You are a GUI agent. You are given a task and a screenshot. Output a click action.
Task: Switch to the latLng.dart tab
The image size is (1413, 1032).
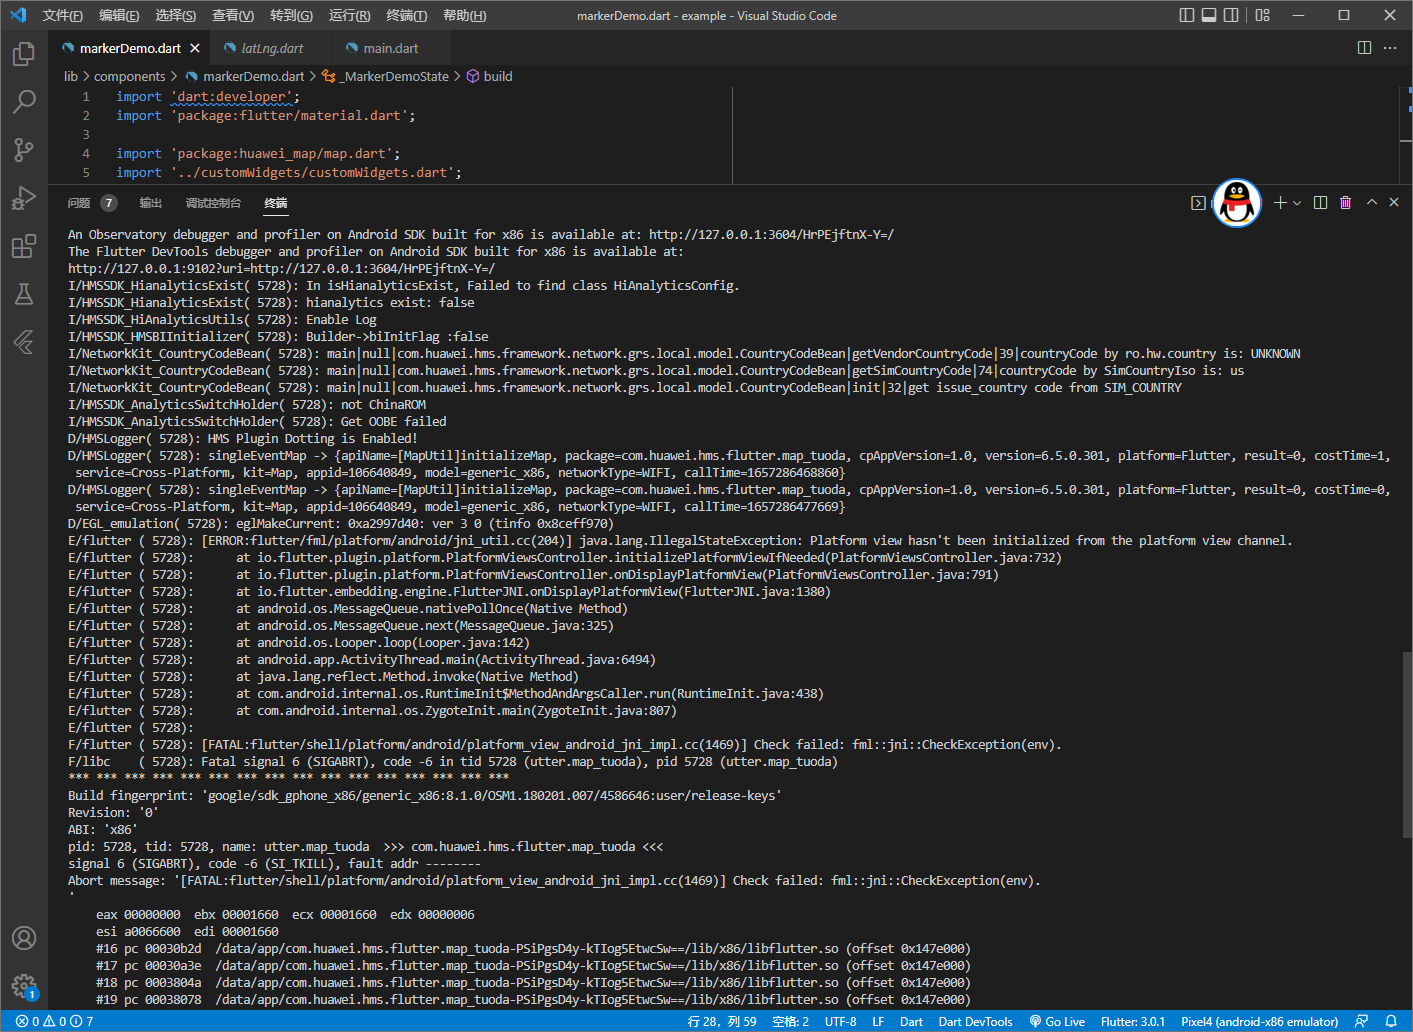click(x=272, y=48)
